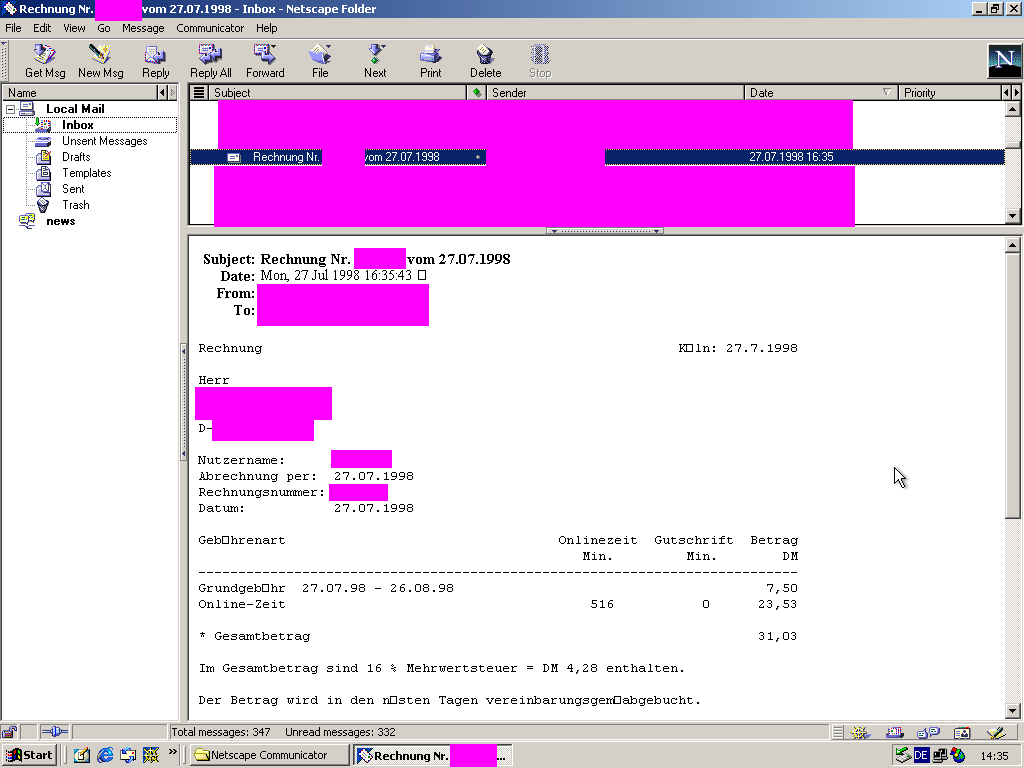Click the Reply toolbar icon

tap(155, 61)
